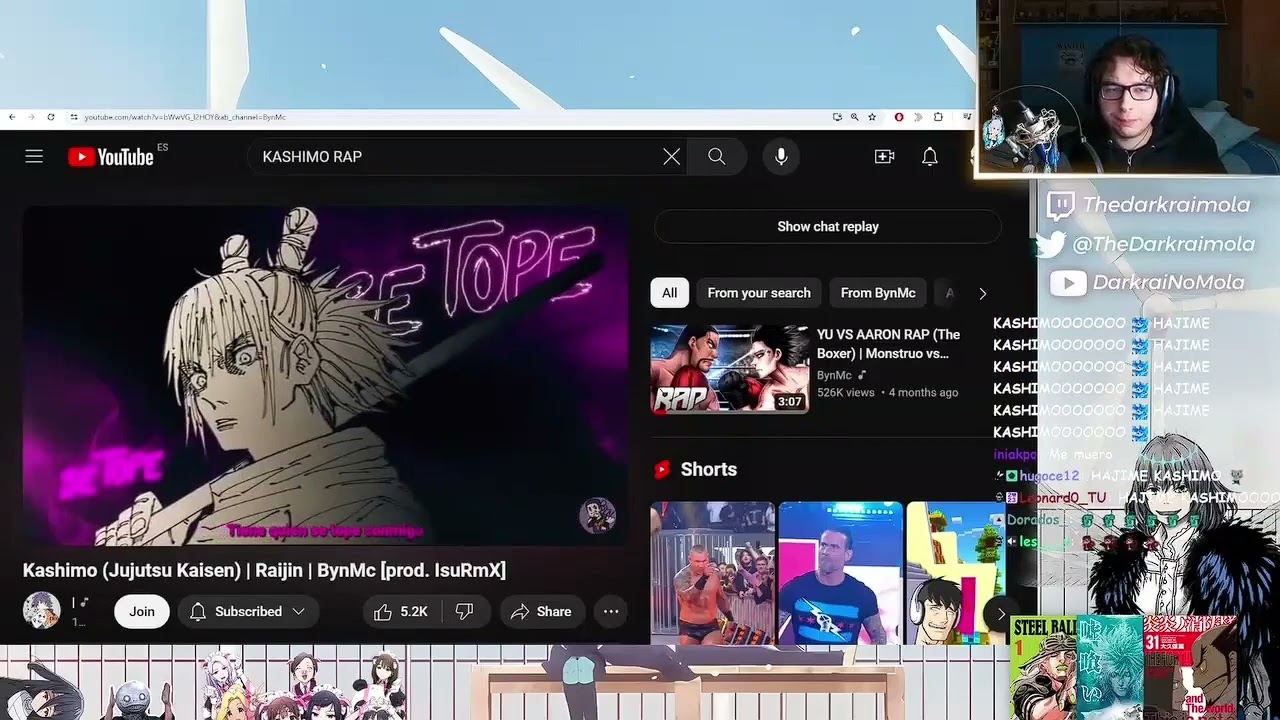Click the browser URL address text
Viewport: 1280px width, 720px height.
tap(185, 117)
